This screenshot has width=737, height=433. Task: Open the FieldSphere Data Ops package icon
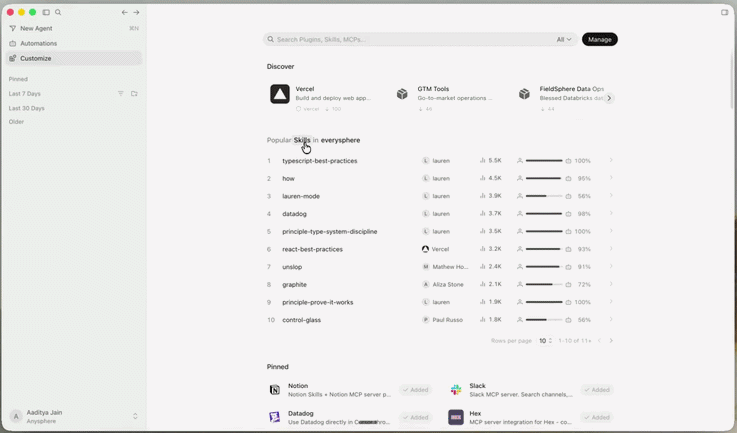(x=524, y=94)
